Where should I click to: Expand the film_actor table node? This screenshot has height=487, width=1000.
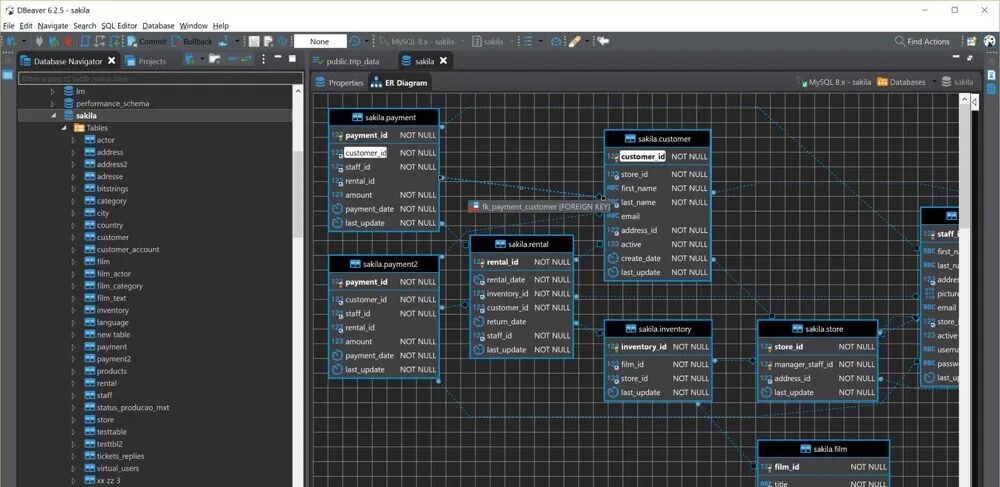73,273
